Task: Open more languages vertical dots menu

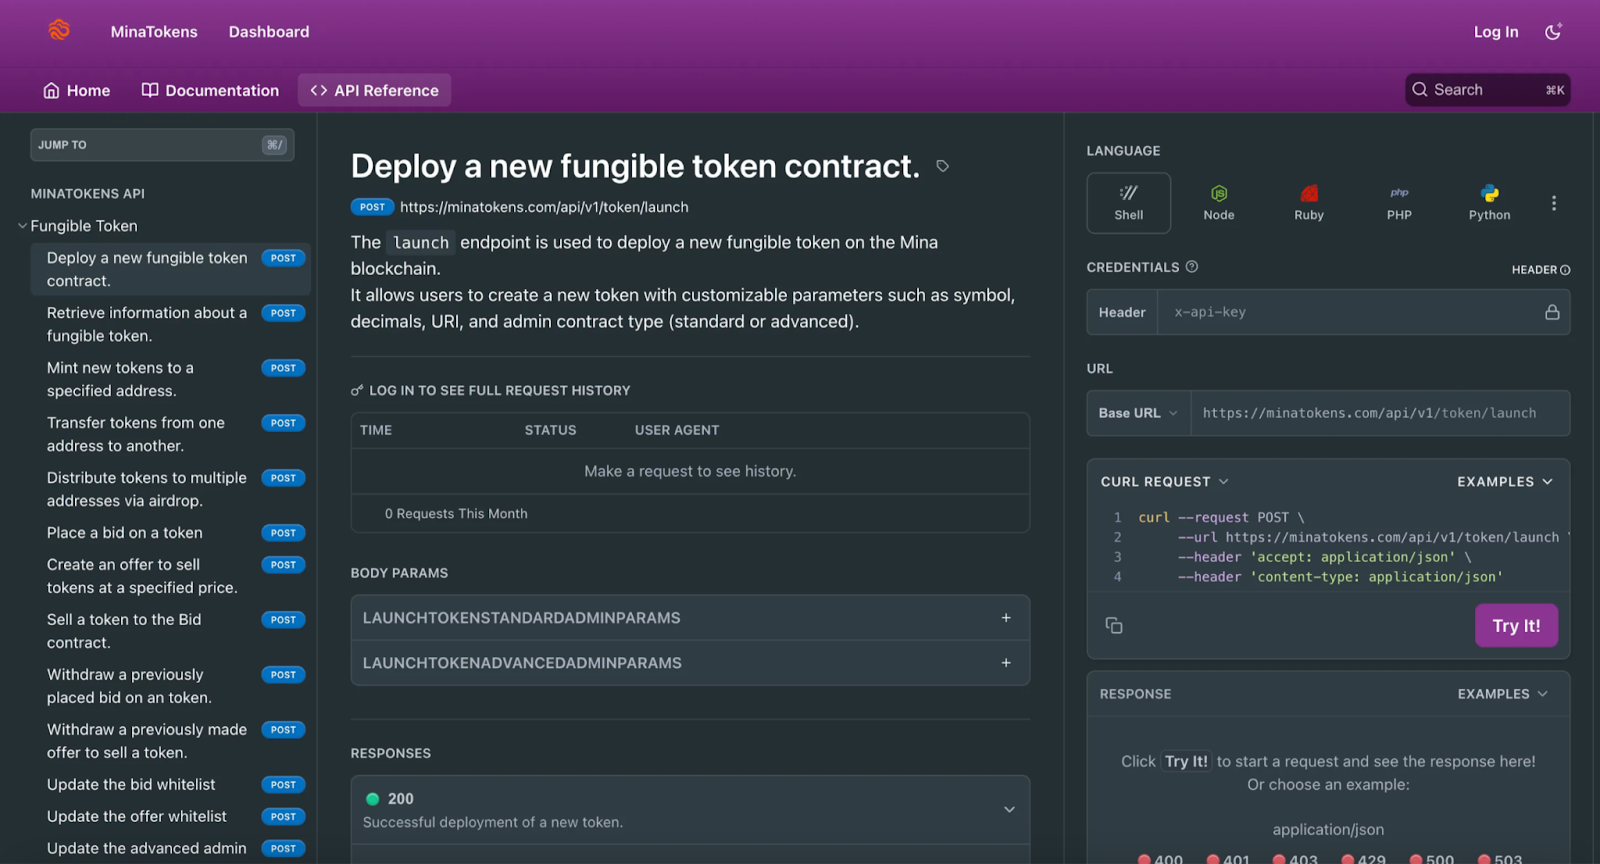Action: 1553,203
